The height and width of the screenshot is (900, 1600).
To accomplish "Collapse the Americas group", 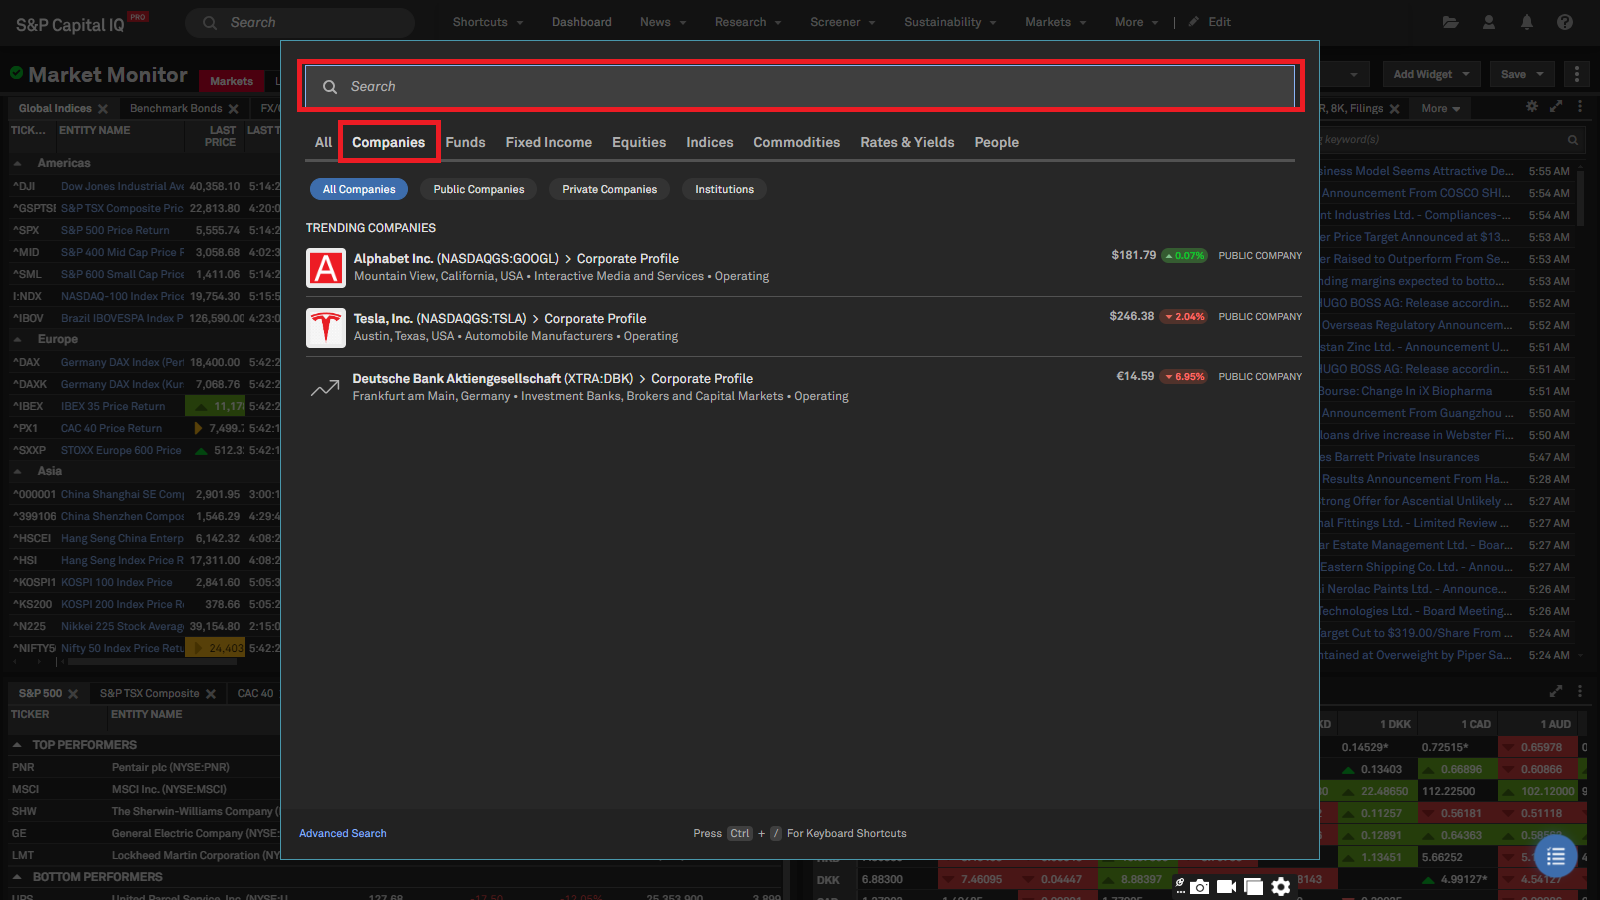I will (x=18, y=163).
